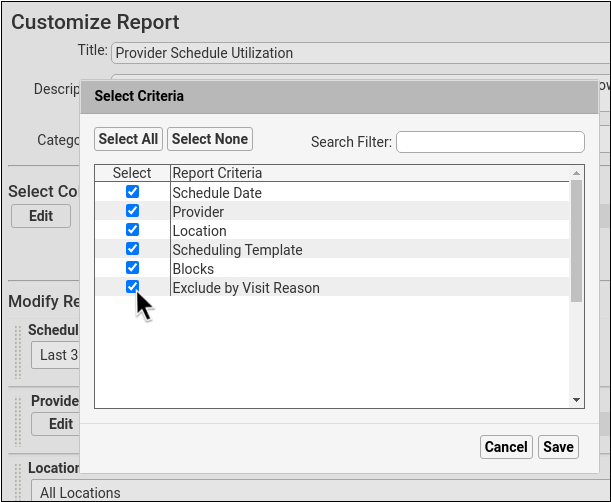The image size is (611, 502).
Task: Deselect the Location checkbox
Action: [x=132, y=230]
